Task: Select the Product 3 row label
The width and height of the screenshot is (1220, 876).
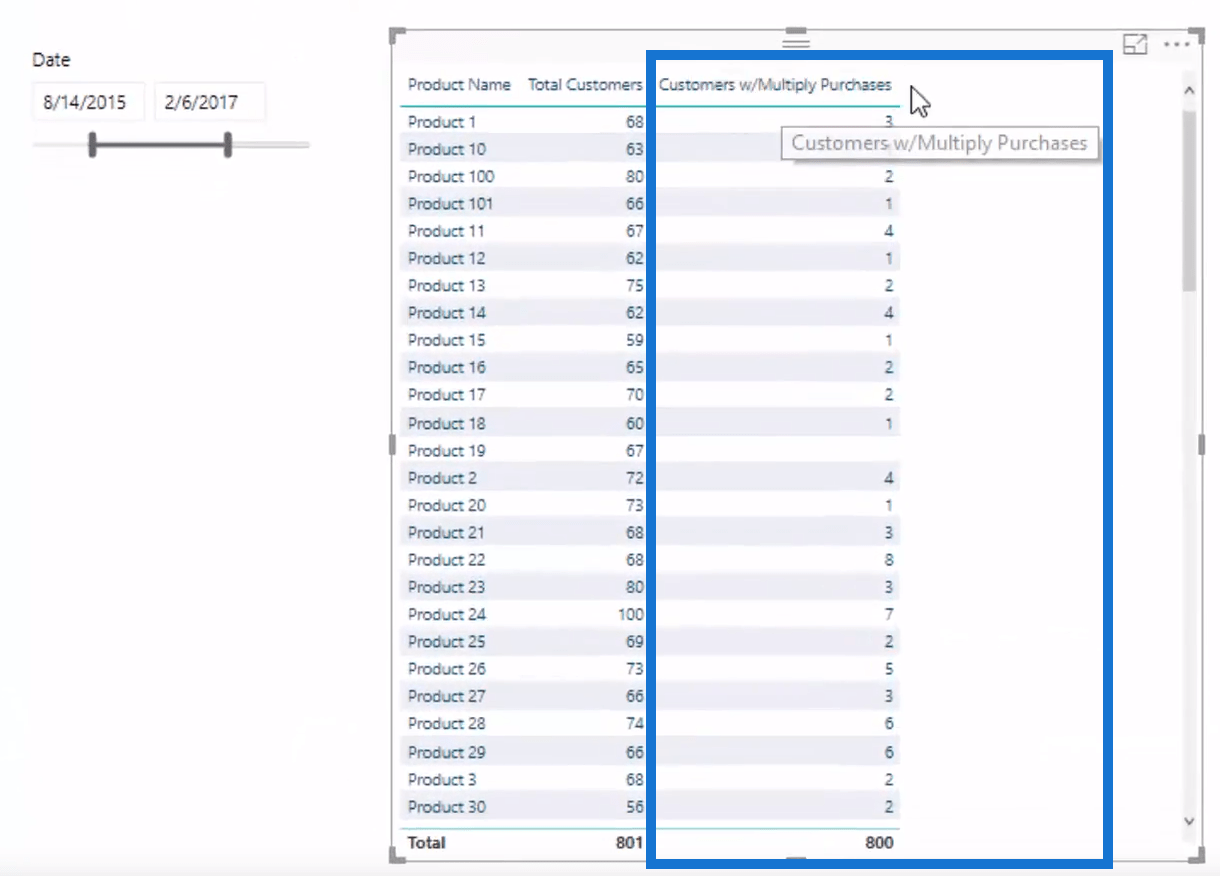Action: [442, 779]
